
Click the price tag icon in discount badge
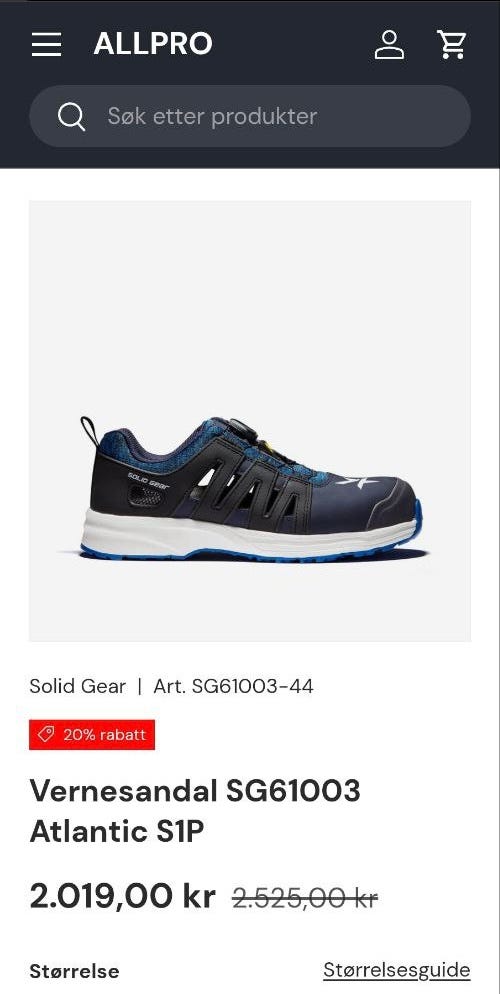(46, 735)
